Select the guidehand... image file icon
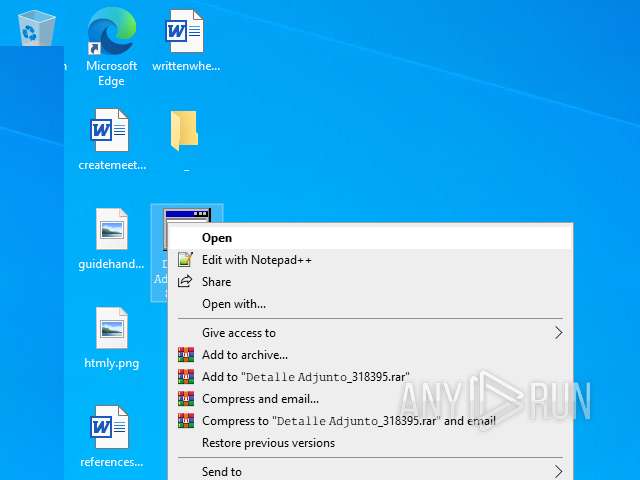The image size is (640, 480). pos(111,229)
